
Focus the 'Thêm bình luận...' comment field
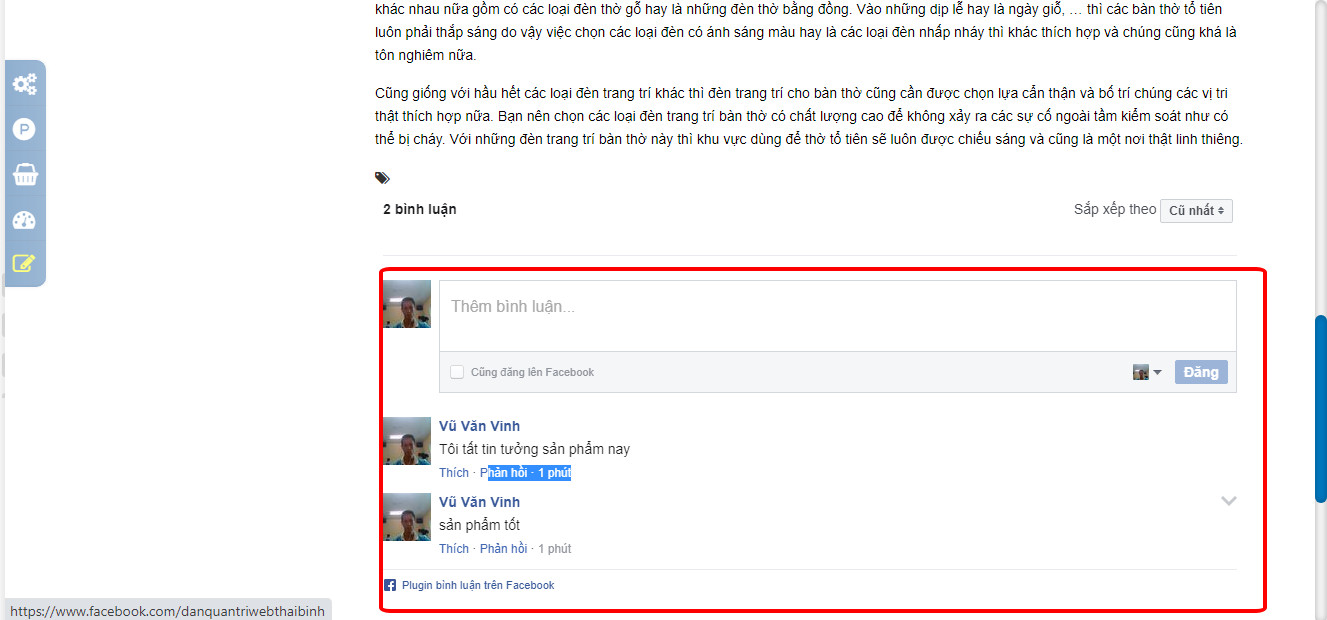(x=838, y=316)
